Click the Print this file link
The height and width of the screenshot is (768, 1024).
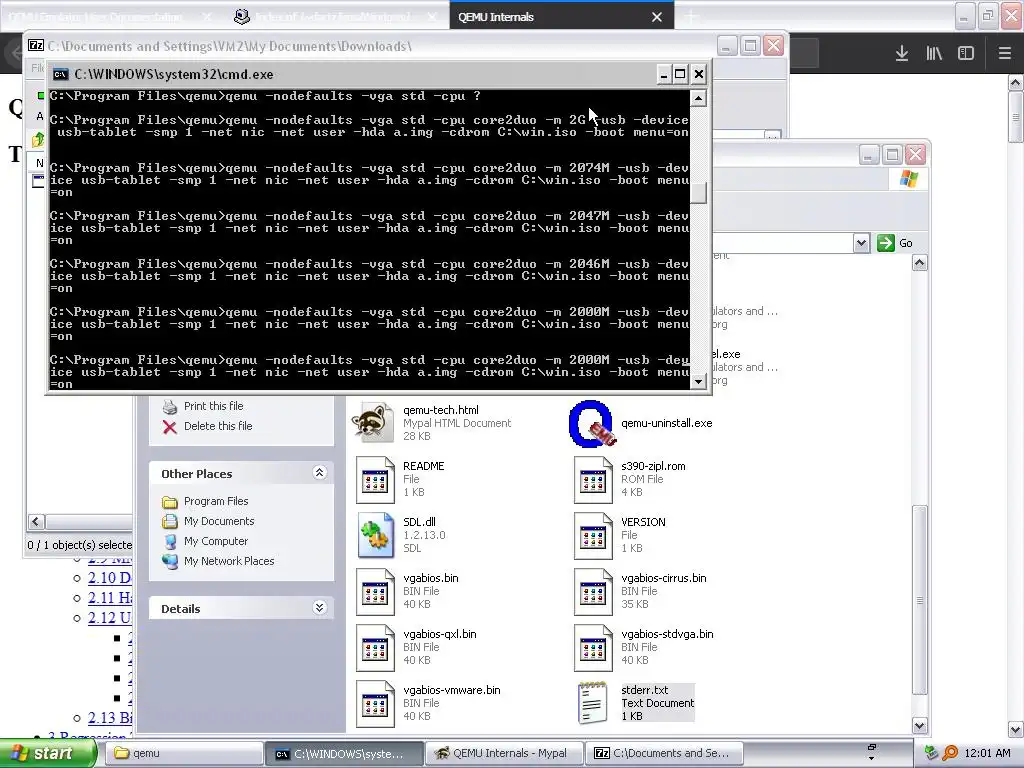click(214, 406)
